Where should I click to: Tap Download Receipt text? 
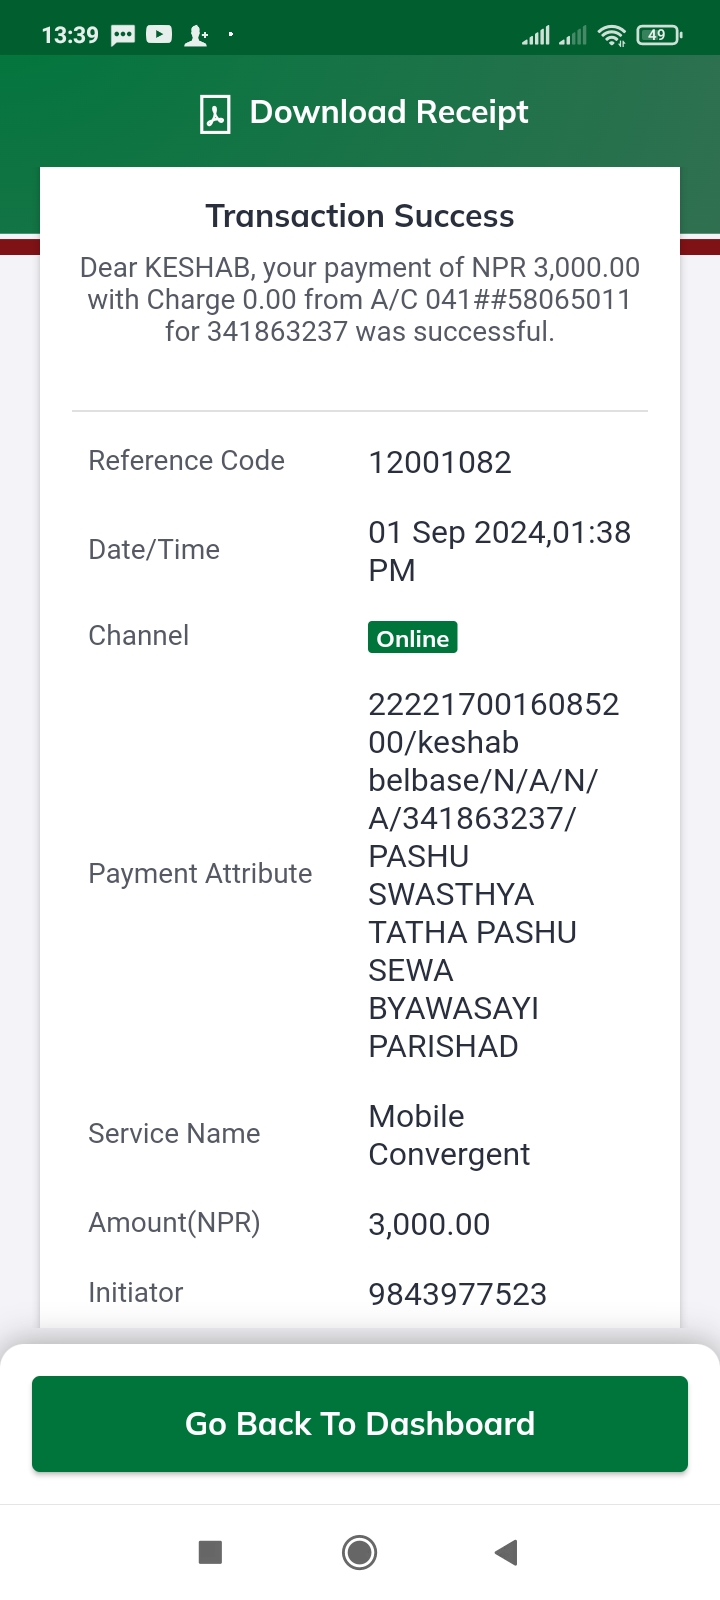389,112
